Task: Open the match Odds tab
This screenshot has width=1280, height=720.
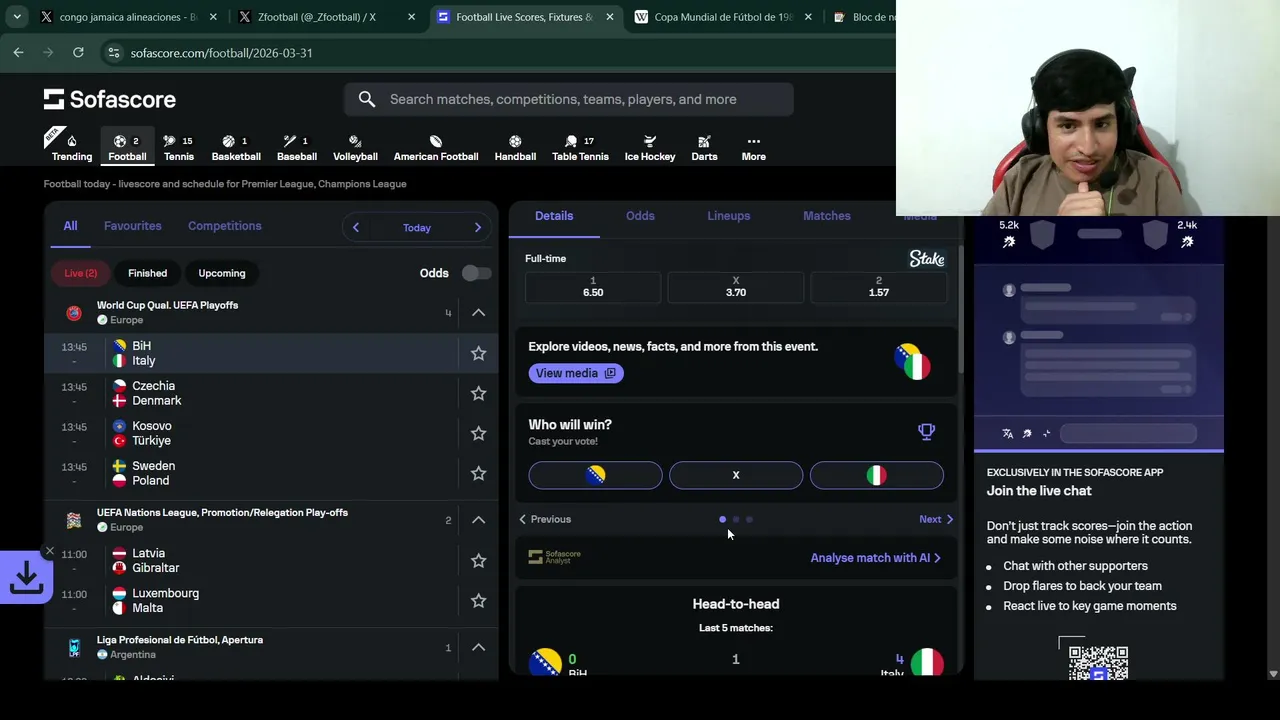Action: tap(640, 216)
